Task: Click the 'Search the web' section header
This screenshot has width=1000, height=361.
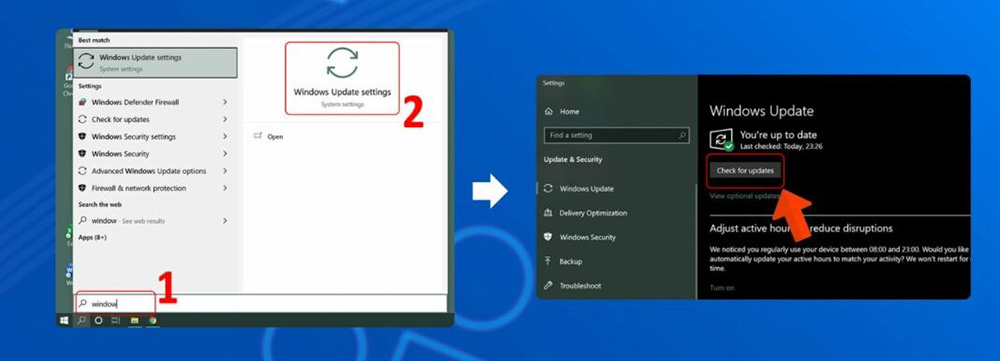Action: point(99,205)
